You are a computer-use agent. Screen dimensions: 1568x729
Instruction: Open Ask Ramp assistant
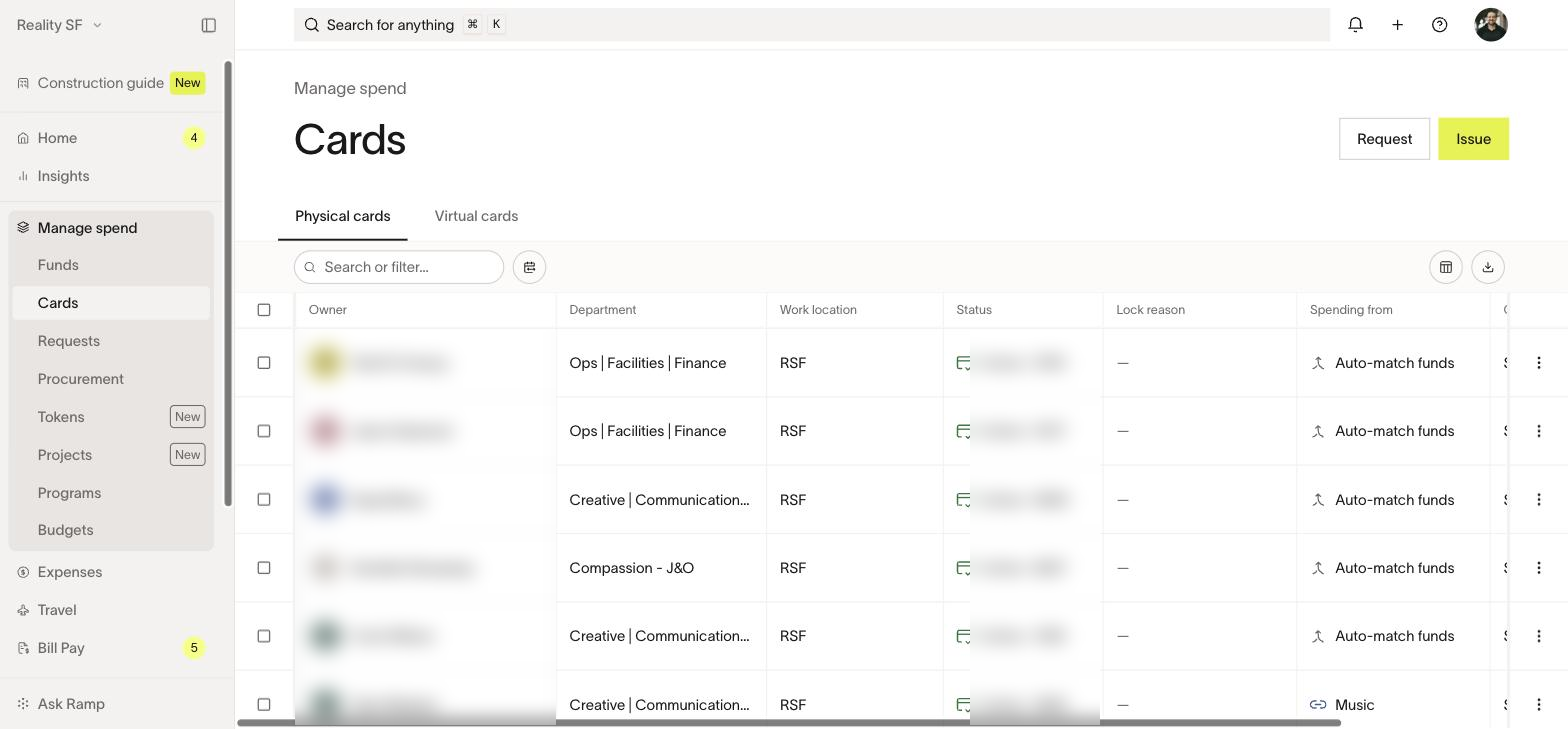click(111, 704)
